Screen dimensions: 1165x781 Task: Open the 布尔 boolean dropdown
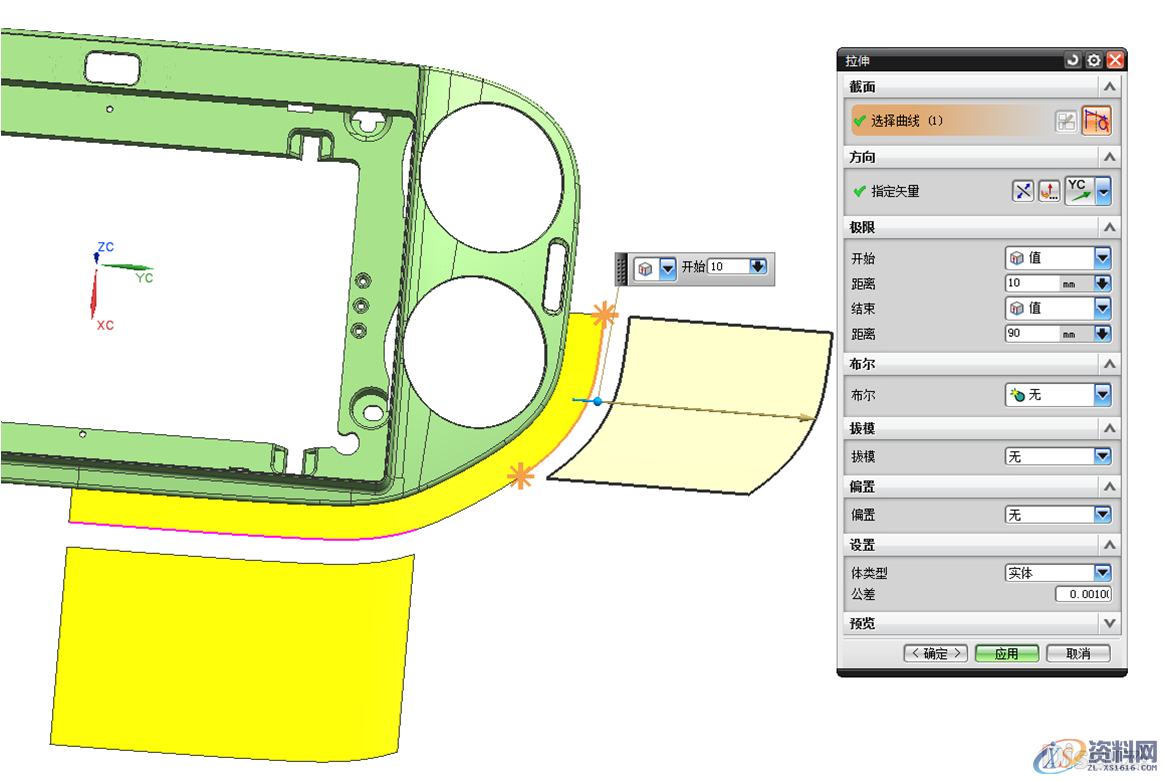pos(1102,395)
